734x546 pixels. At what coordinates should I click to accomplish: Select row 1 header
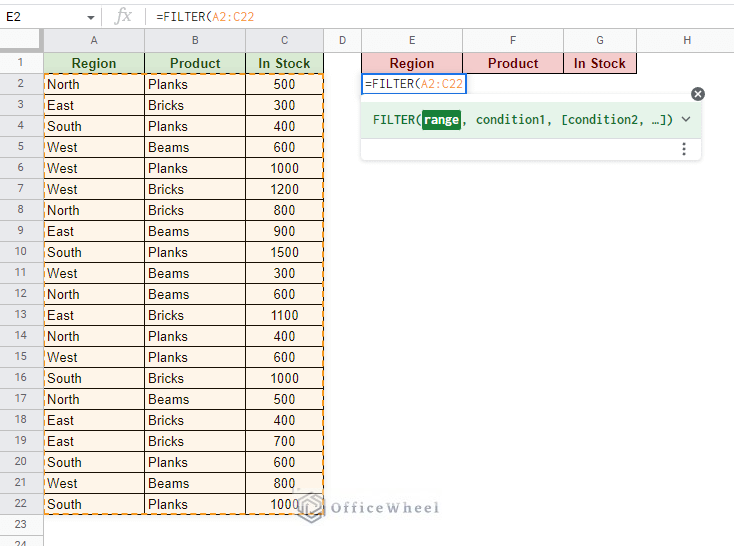(21, 63)
